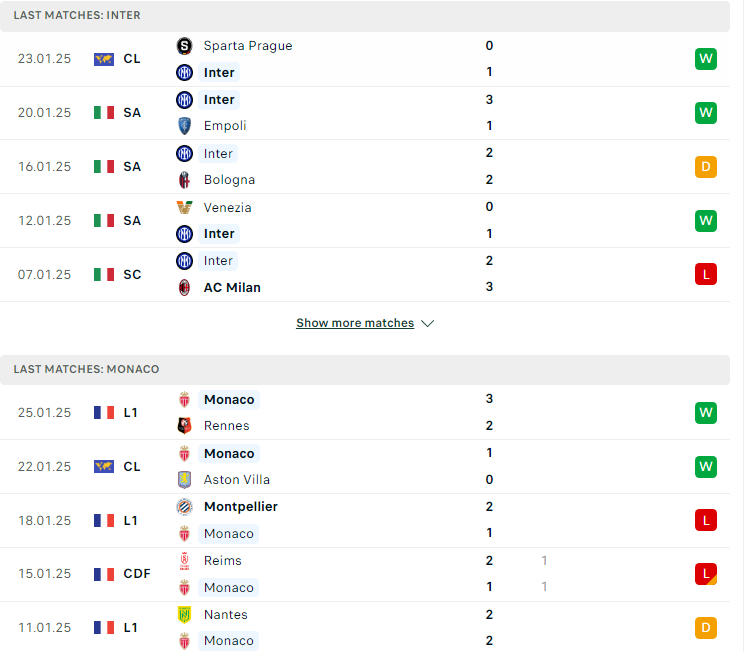Click the Italy flag on 07.01.25 SC row

103,275
